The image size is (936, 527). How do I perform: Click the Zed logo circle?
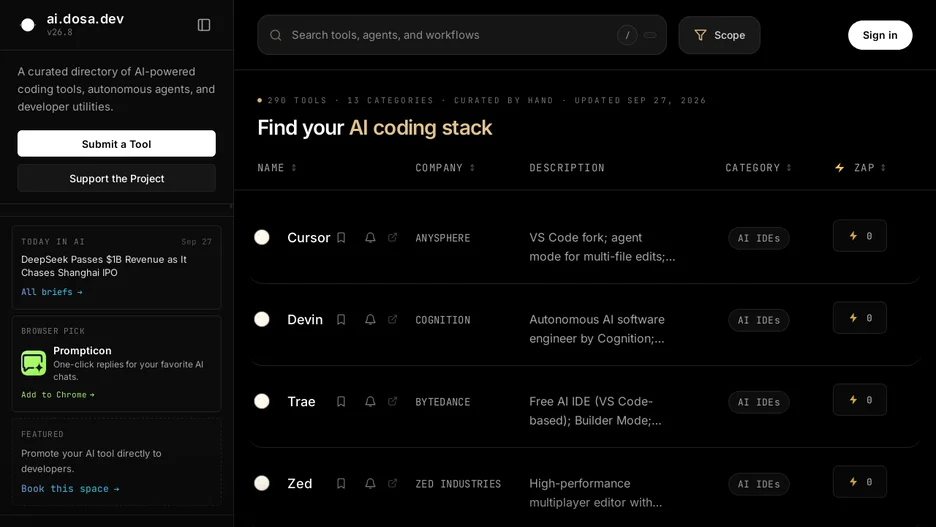(x=261, y=483)
